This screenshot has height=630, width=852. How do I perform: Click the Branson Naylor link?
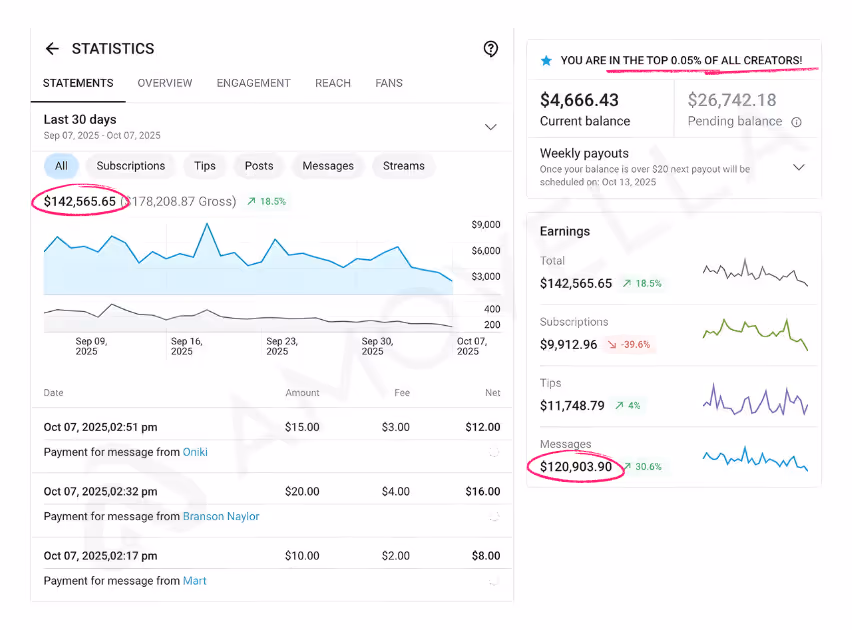tap(220, 517)
